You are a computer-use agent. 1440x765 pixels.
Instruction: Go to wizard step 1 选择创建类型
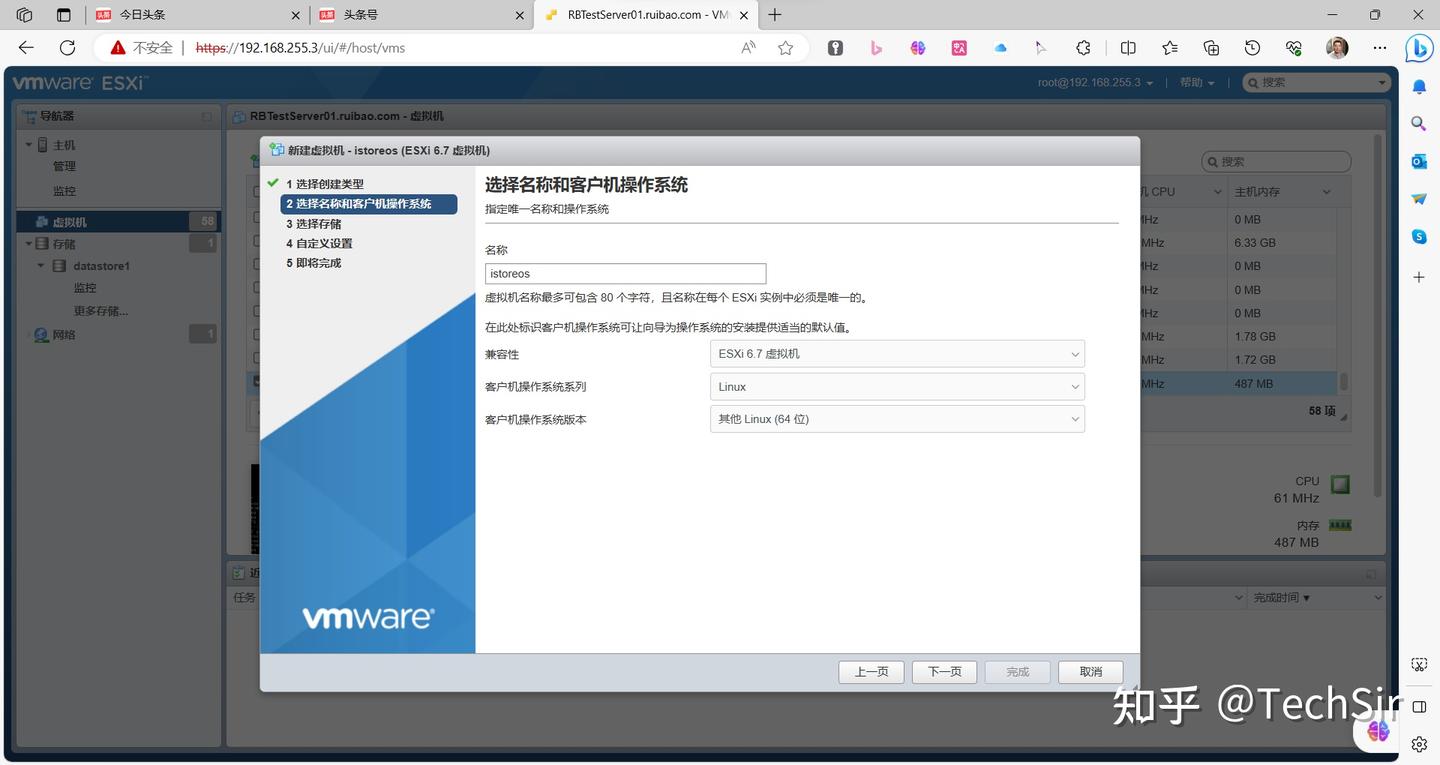coord(325,184)
